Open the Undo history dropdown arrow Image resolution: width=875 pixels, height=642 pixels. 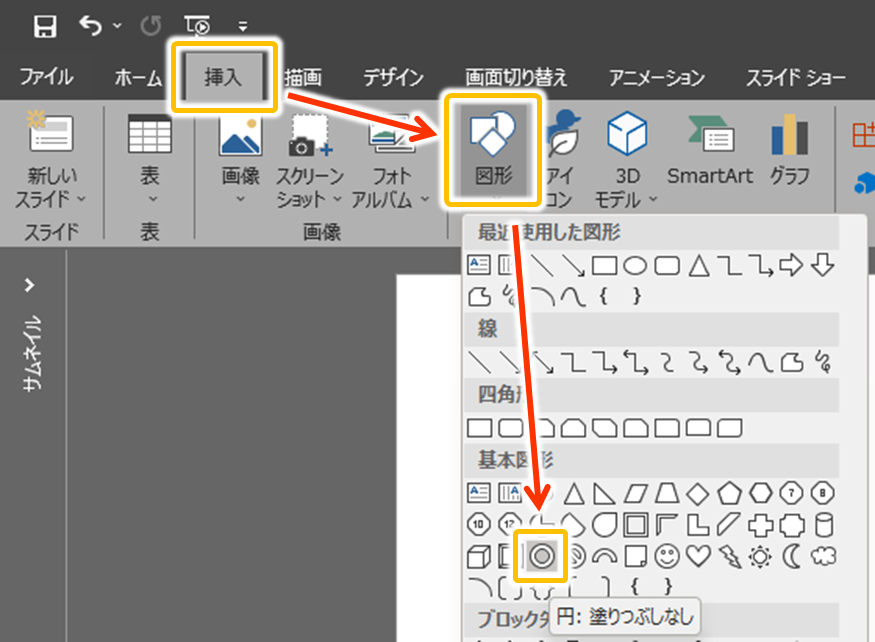click(x=119, y=27)
